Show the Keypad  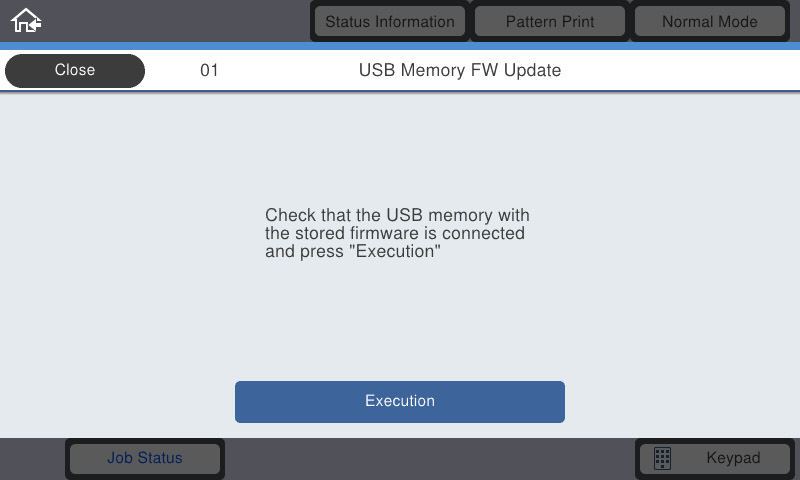[x=715, y=458]
